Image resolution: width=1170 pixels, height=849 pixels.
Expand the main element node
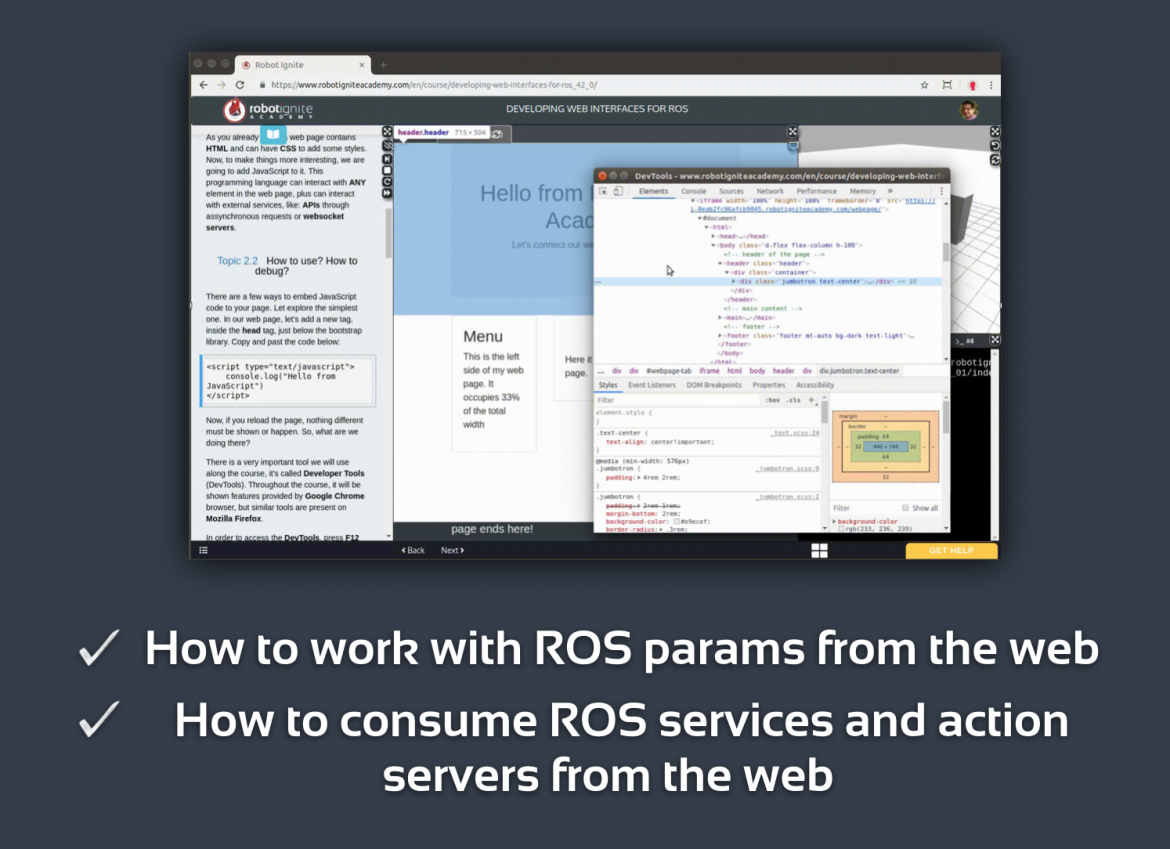pos(720,317)
